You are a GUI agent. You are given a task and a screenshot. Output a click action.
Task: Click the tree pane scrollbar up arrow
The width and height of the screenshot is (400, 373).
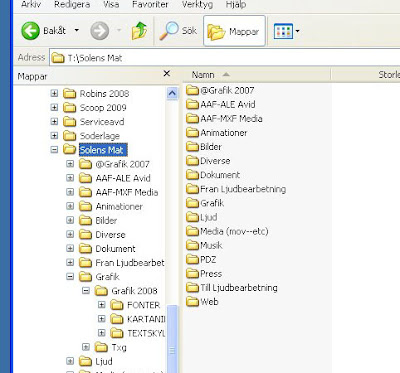(172, 93)
